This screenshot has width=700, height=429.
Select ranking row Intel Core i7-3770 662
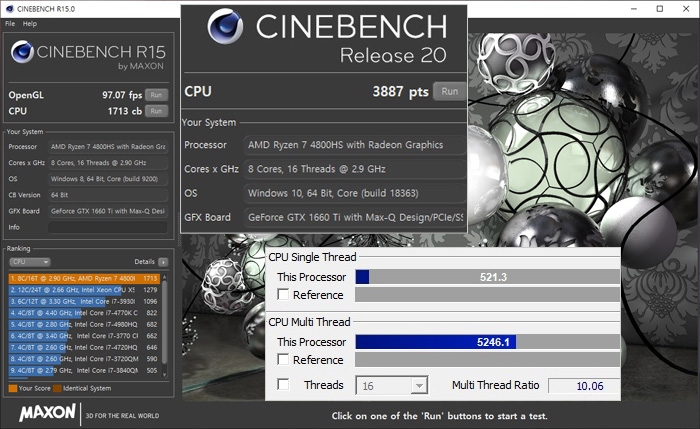(x=84, y=336)
